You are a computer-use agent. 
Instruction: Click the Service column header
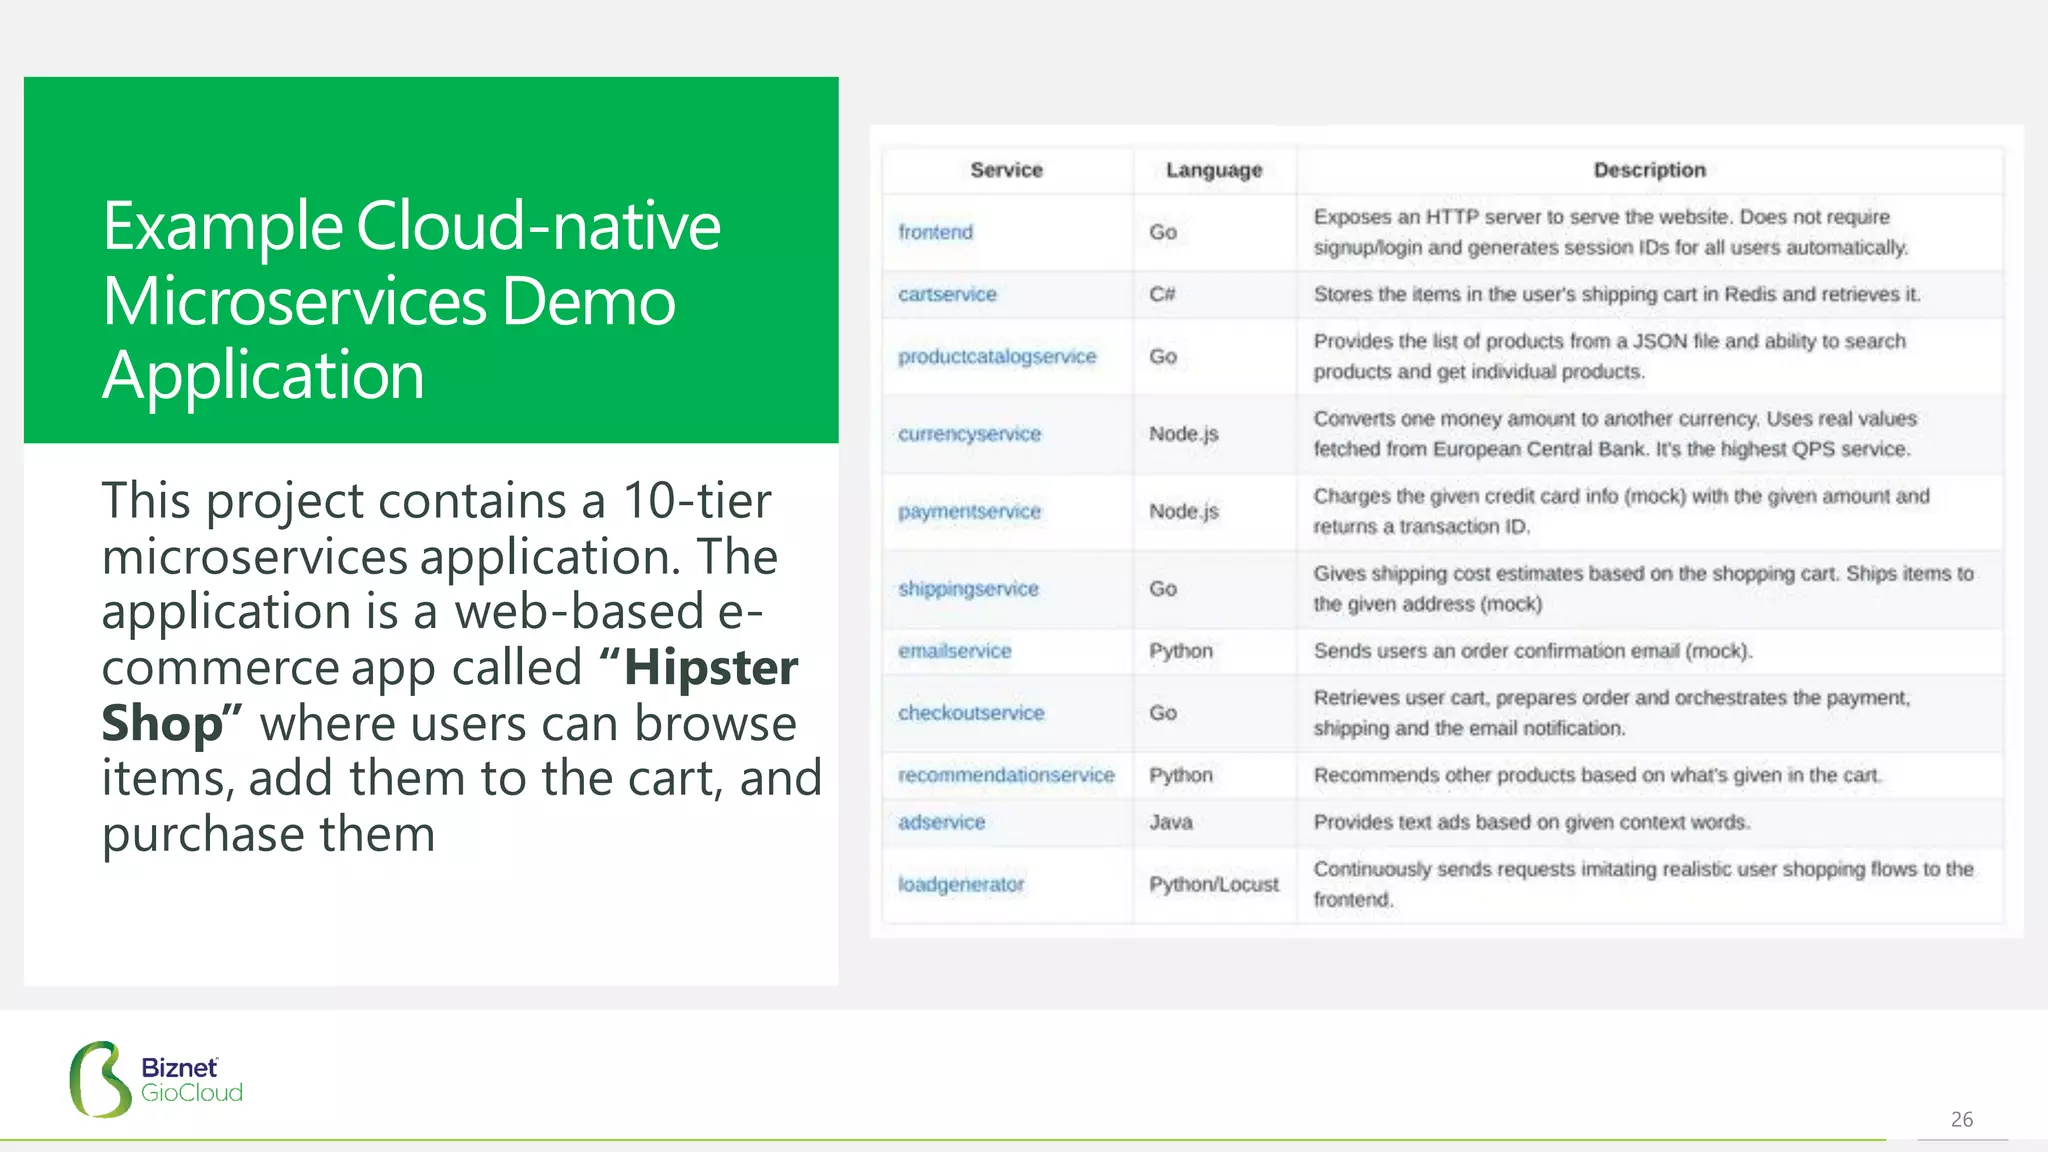pyautogui.click(x=1006, y=170)
